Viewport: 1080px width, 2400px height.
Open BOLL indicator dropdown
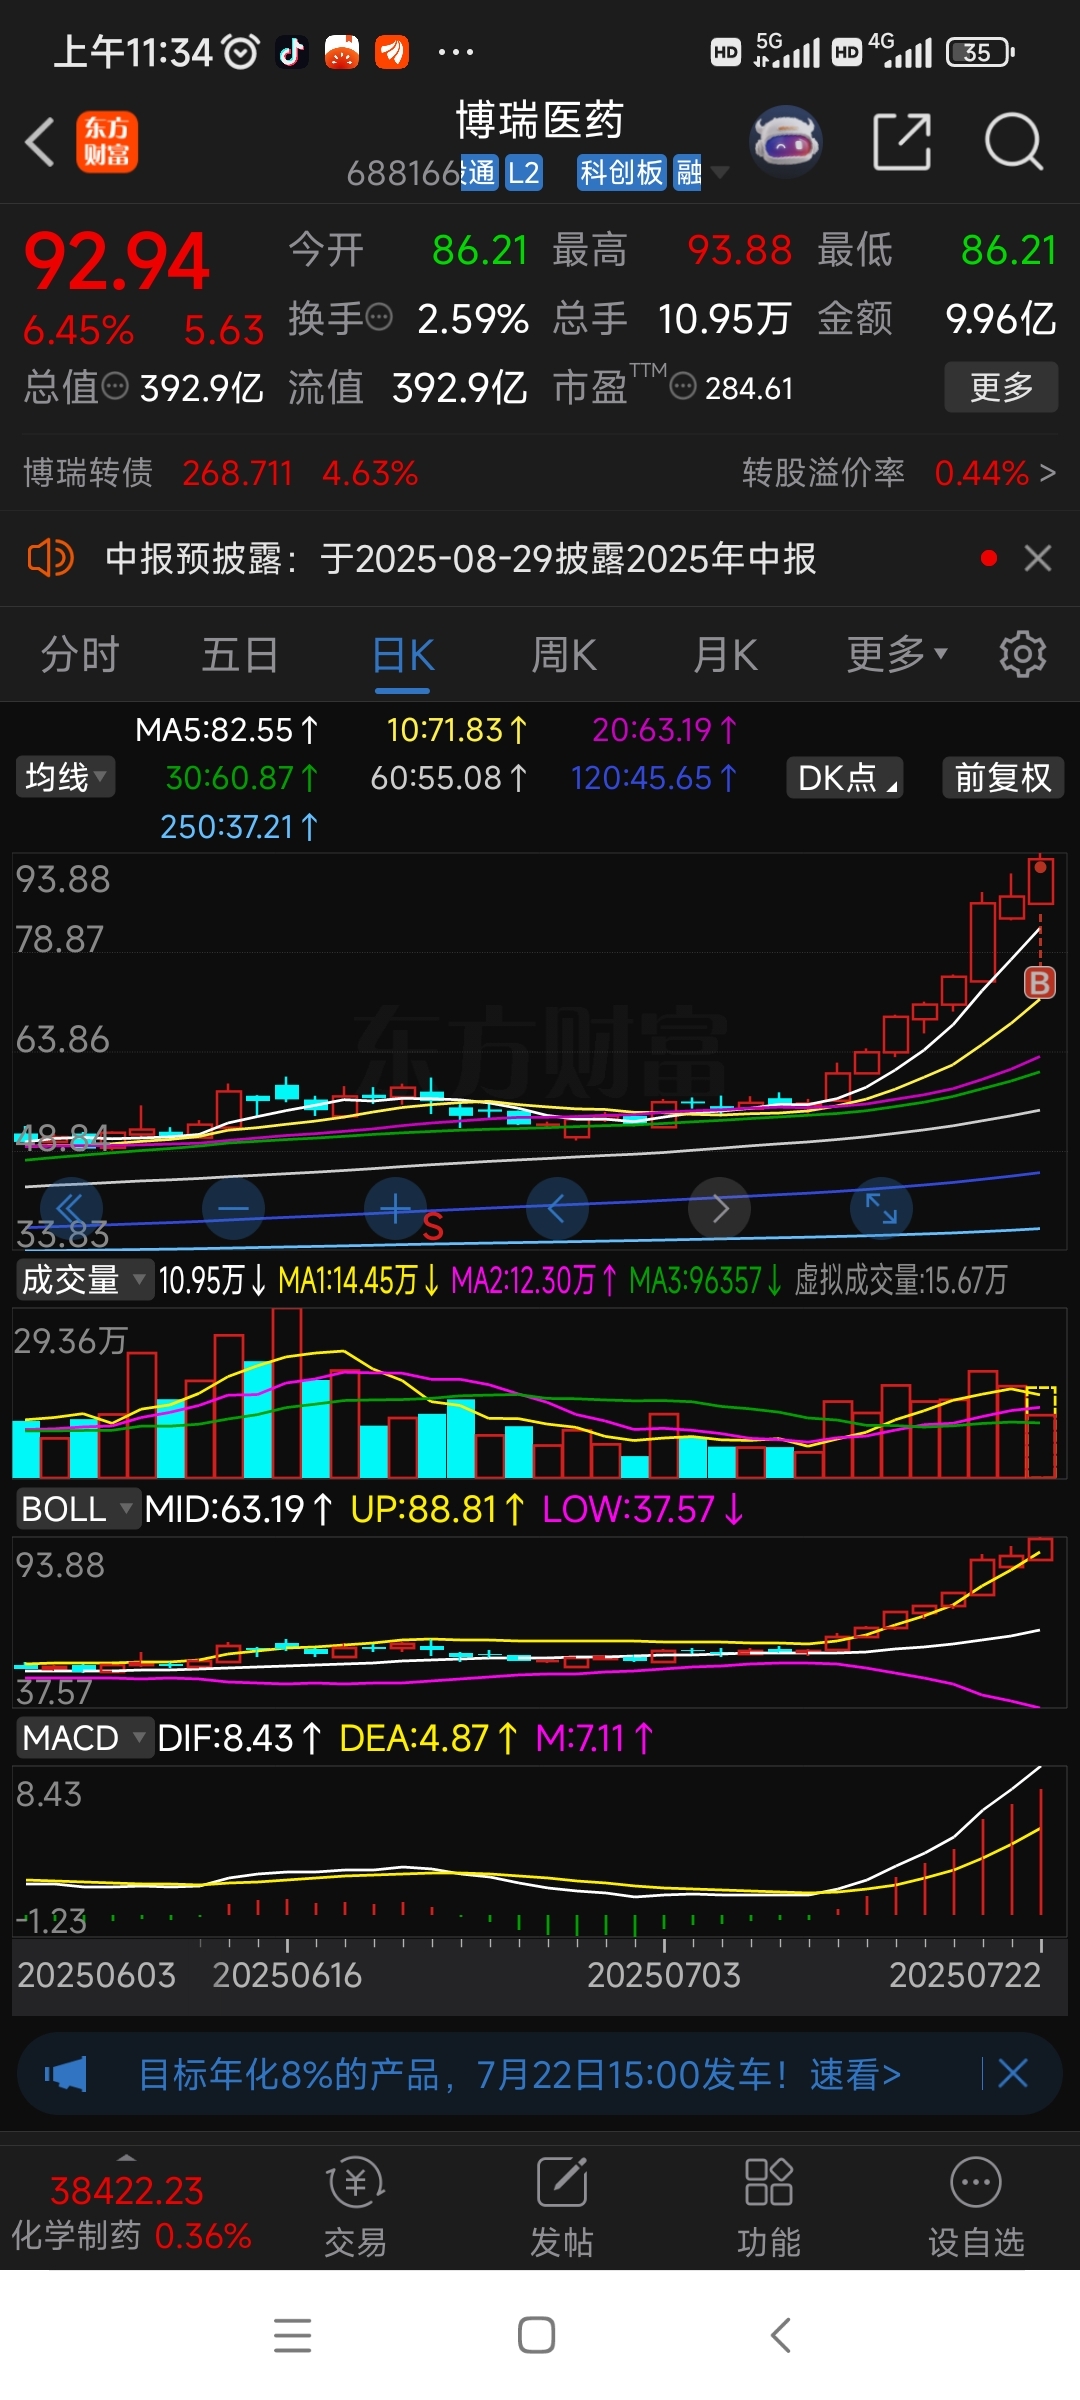pos(77,1508)
